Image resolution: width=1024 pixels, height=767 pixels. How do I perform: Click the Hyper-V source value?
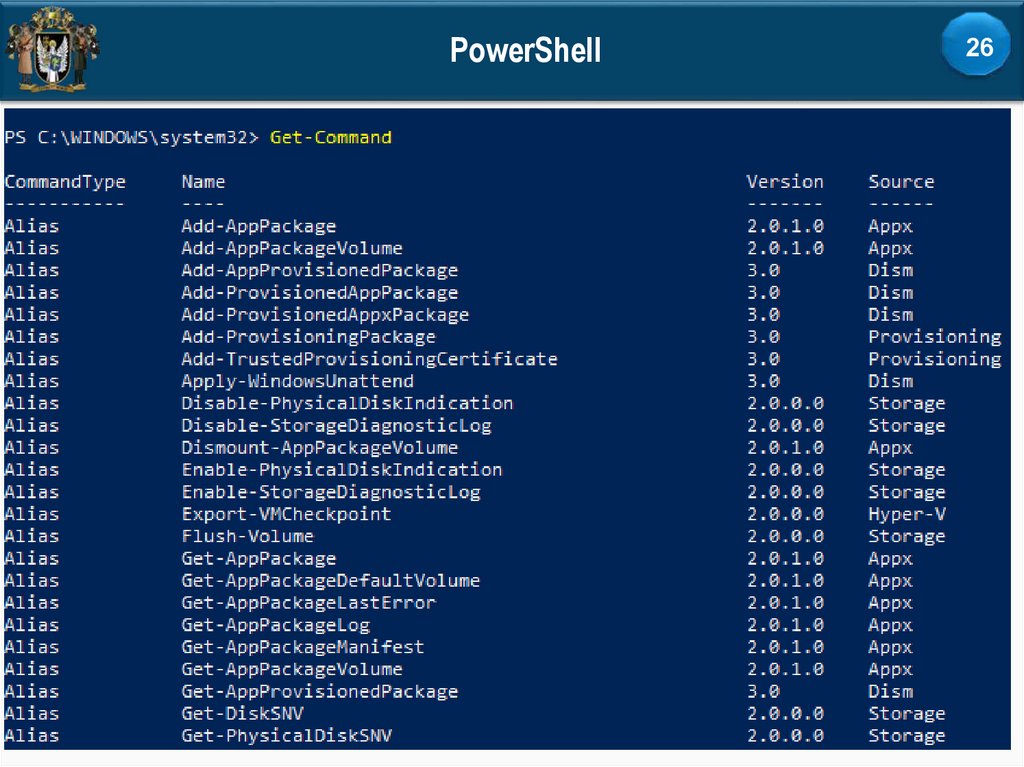(x=907, y=514)
